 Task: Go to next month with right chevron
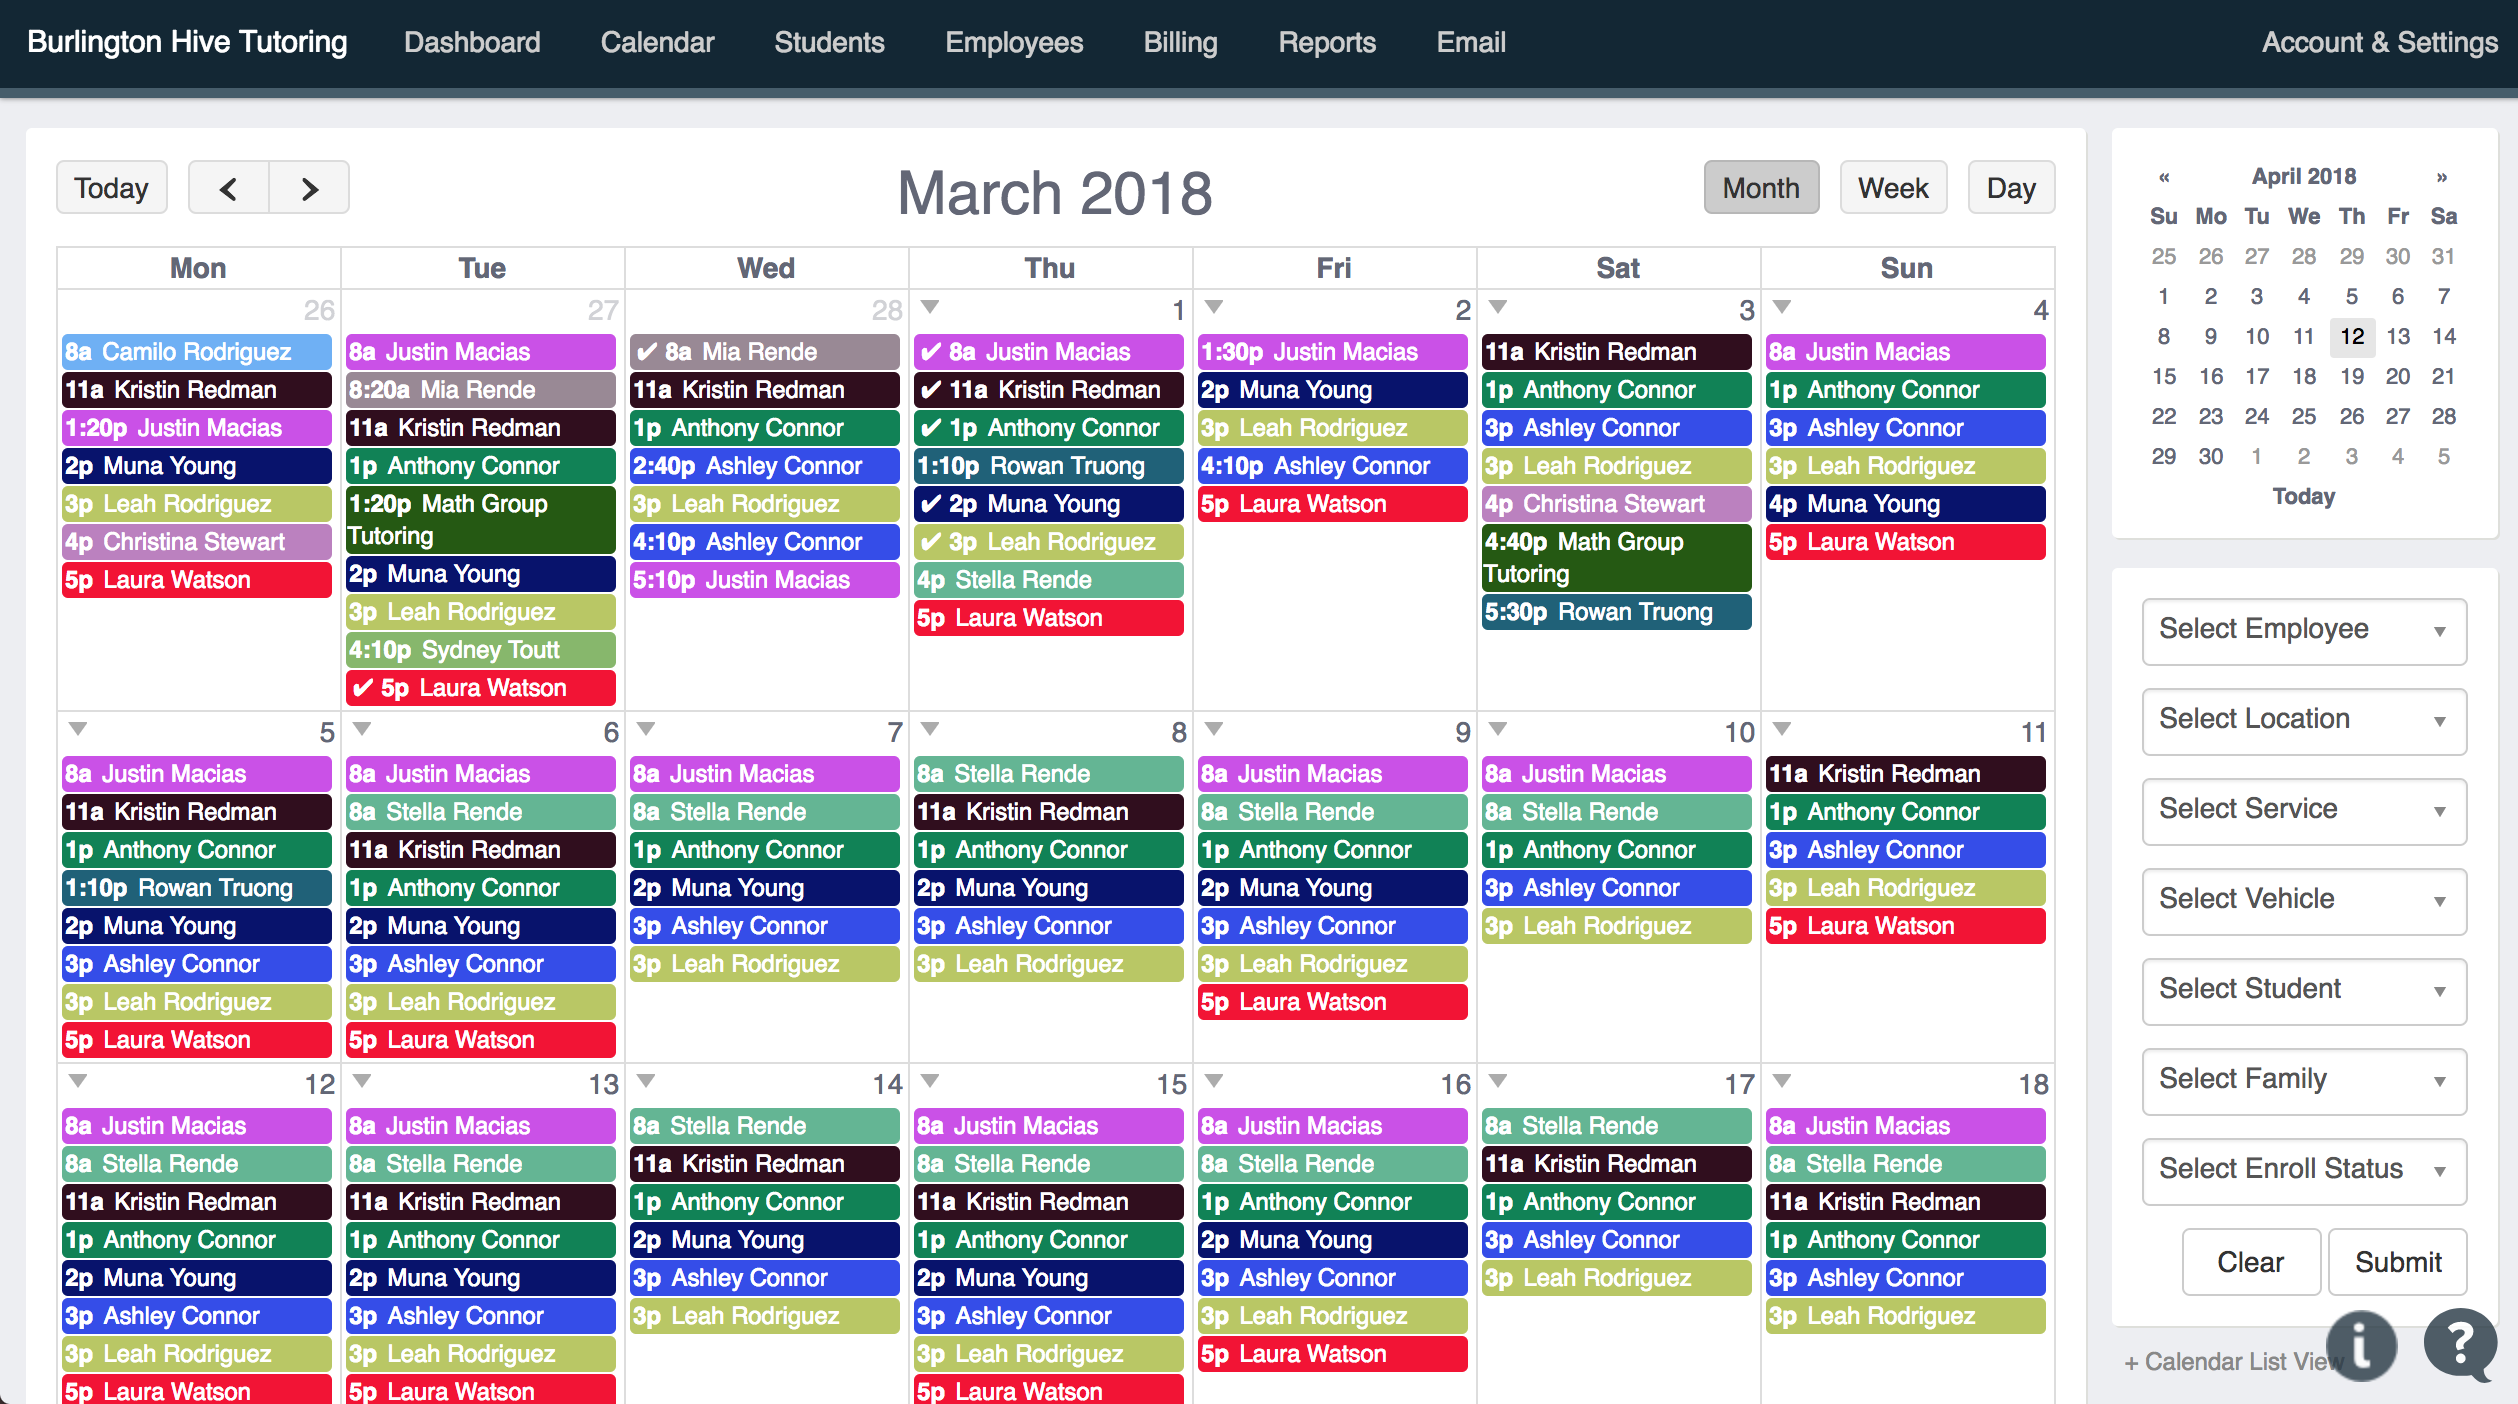pos(310,188)
